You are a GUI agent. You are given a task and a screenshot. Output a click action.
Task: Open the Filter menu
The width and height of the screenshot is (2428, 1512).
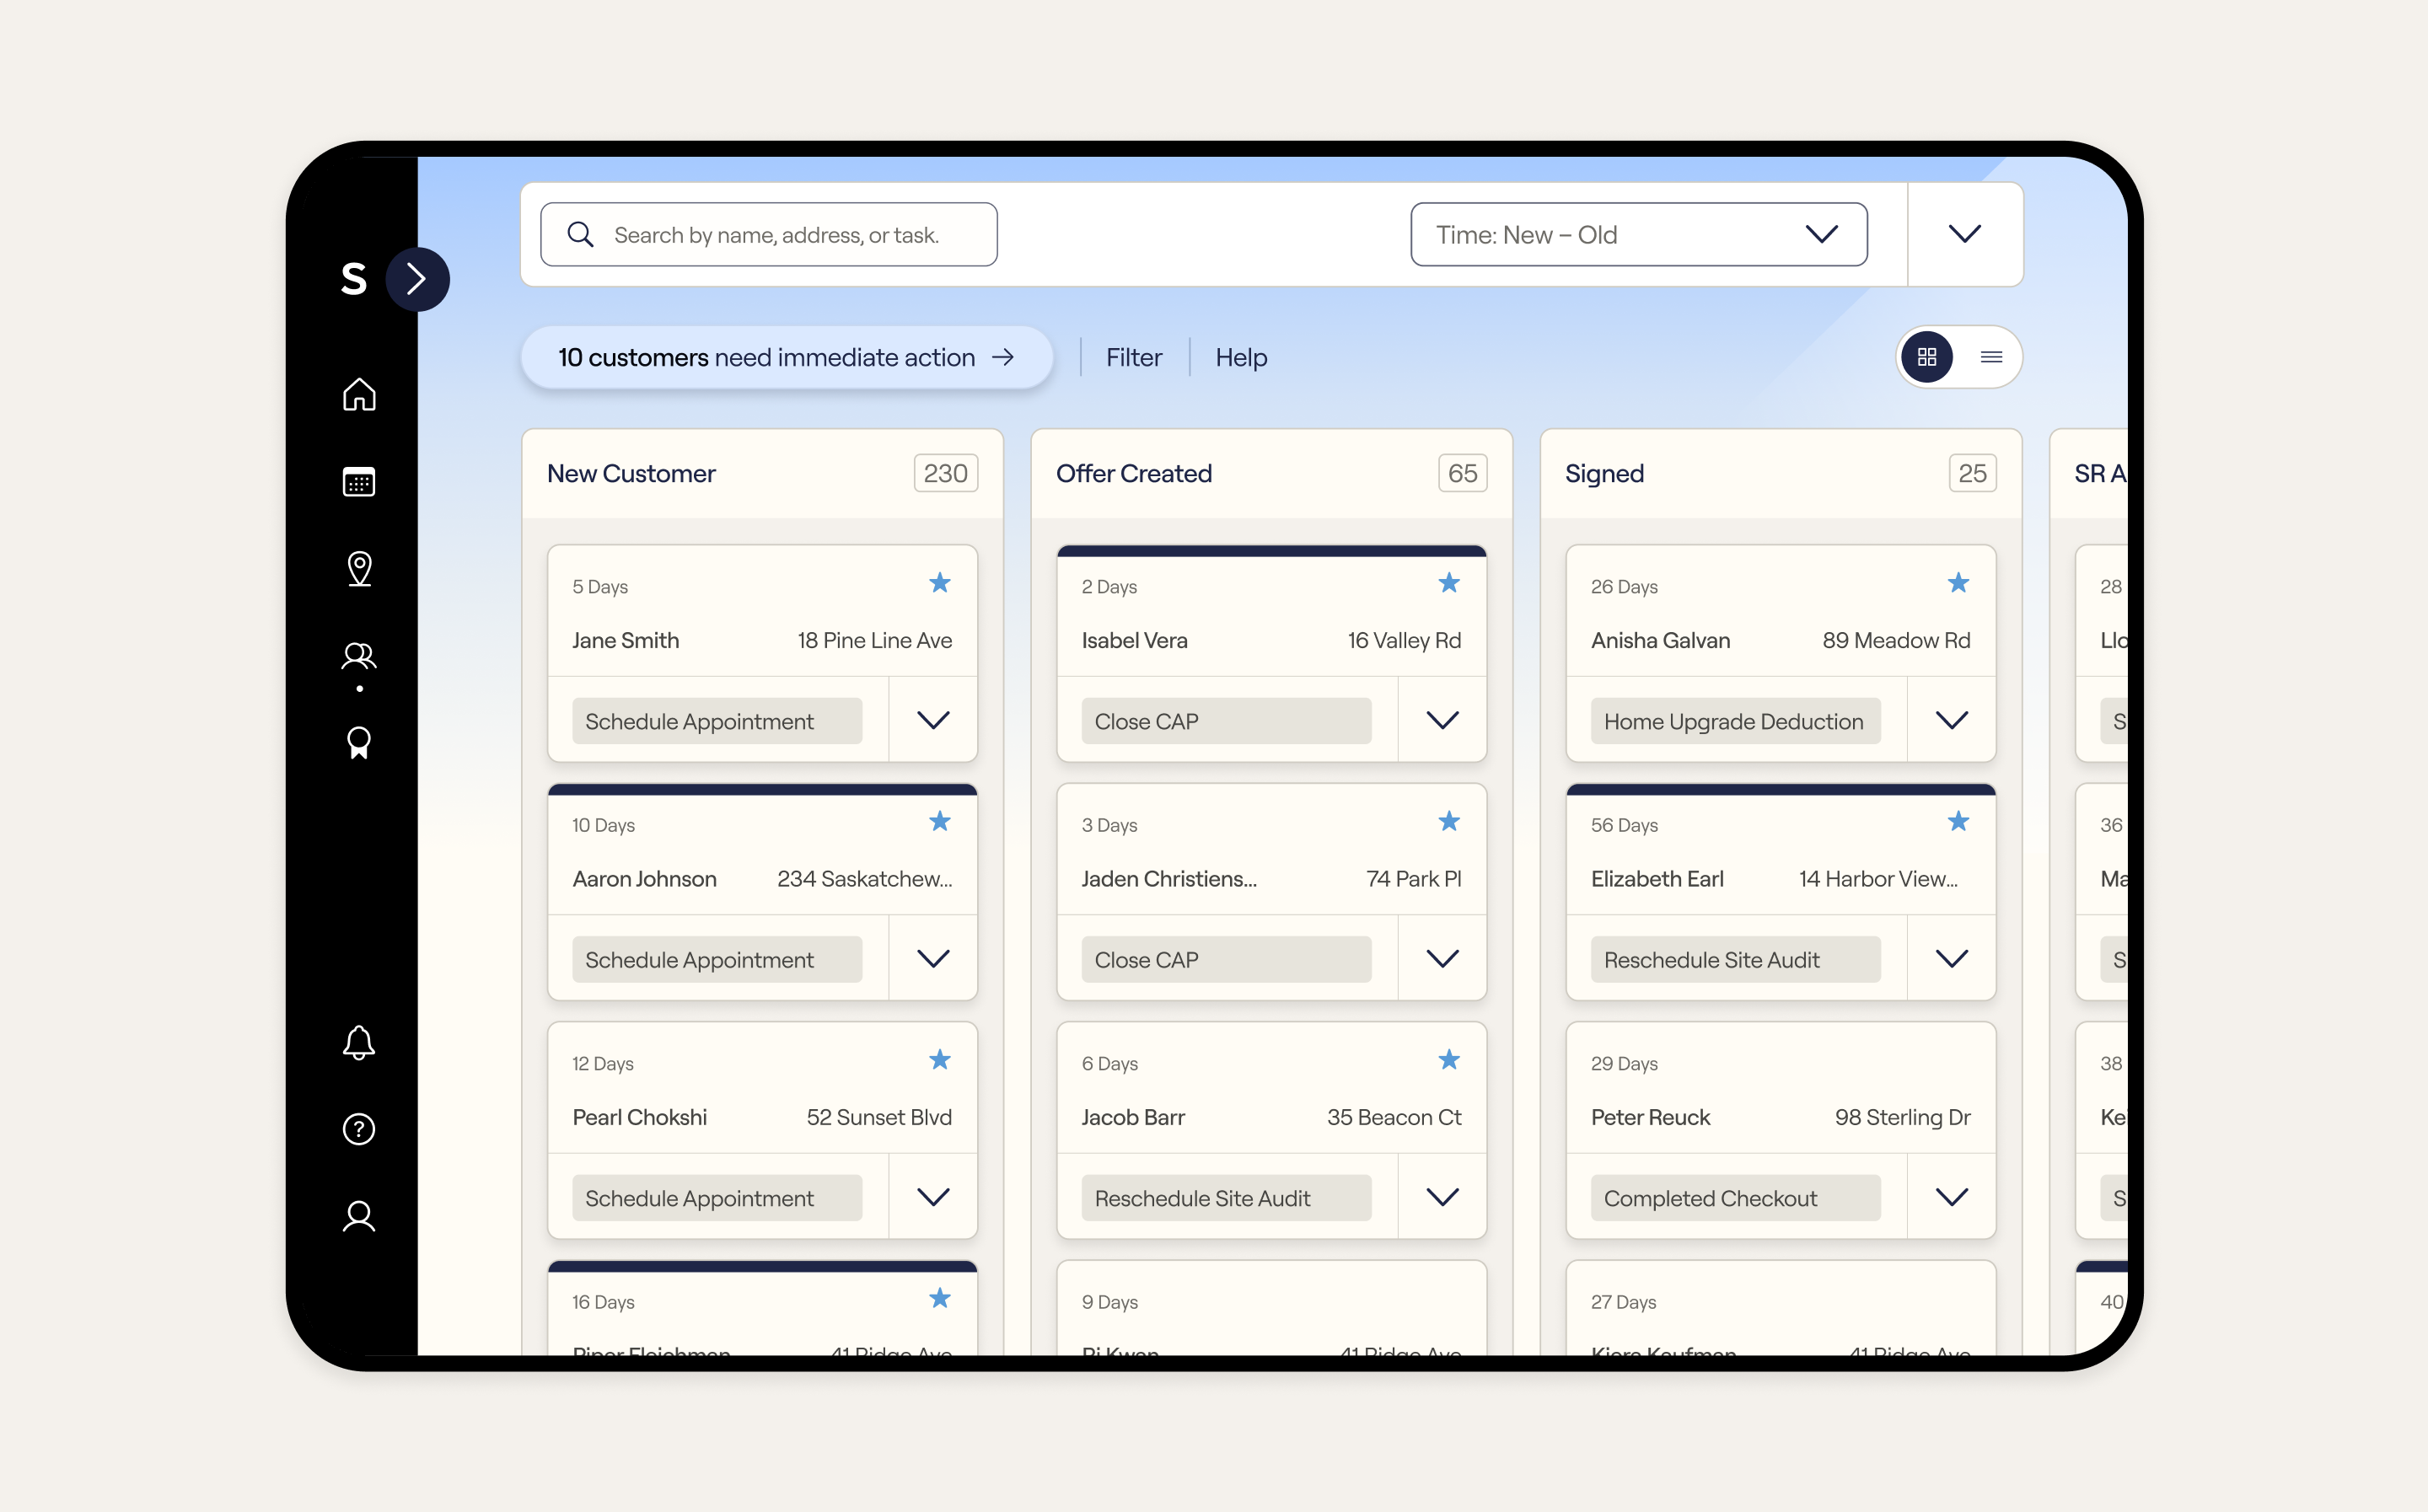click(x=1134, y=357)
